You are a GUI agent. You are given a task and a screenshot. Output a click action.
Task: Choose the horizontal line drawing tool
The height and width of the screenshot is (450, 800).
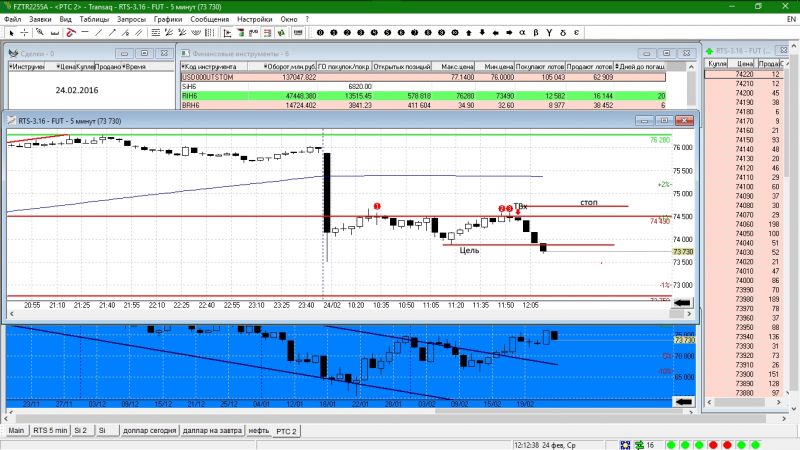coord(85,33)
